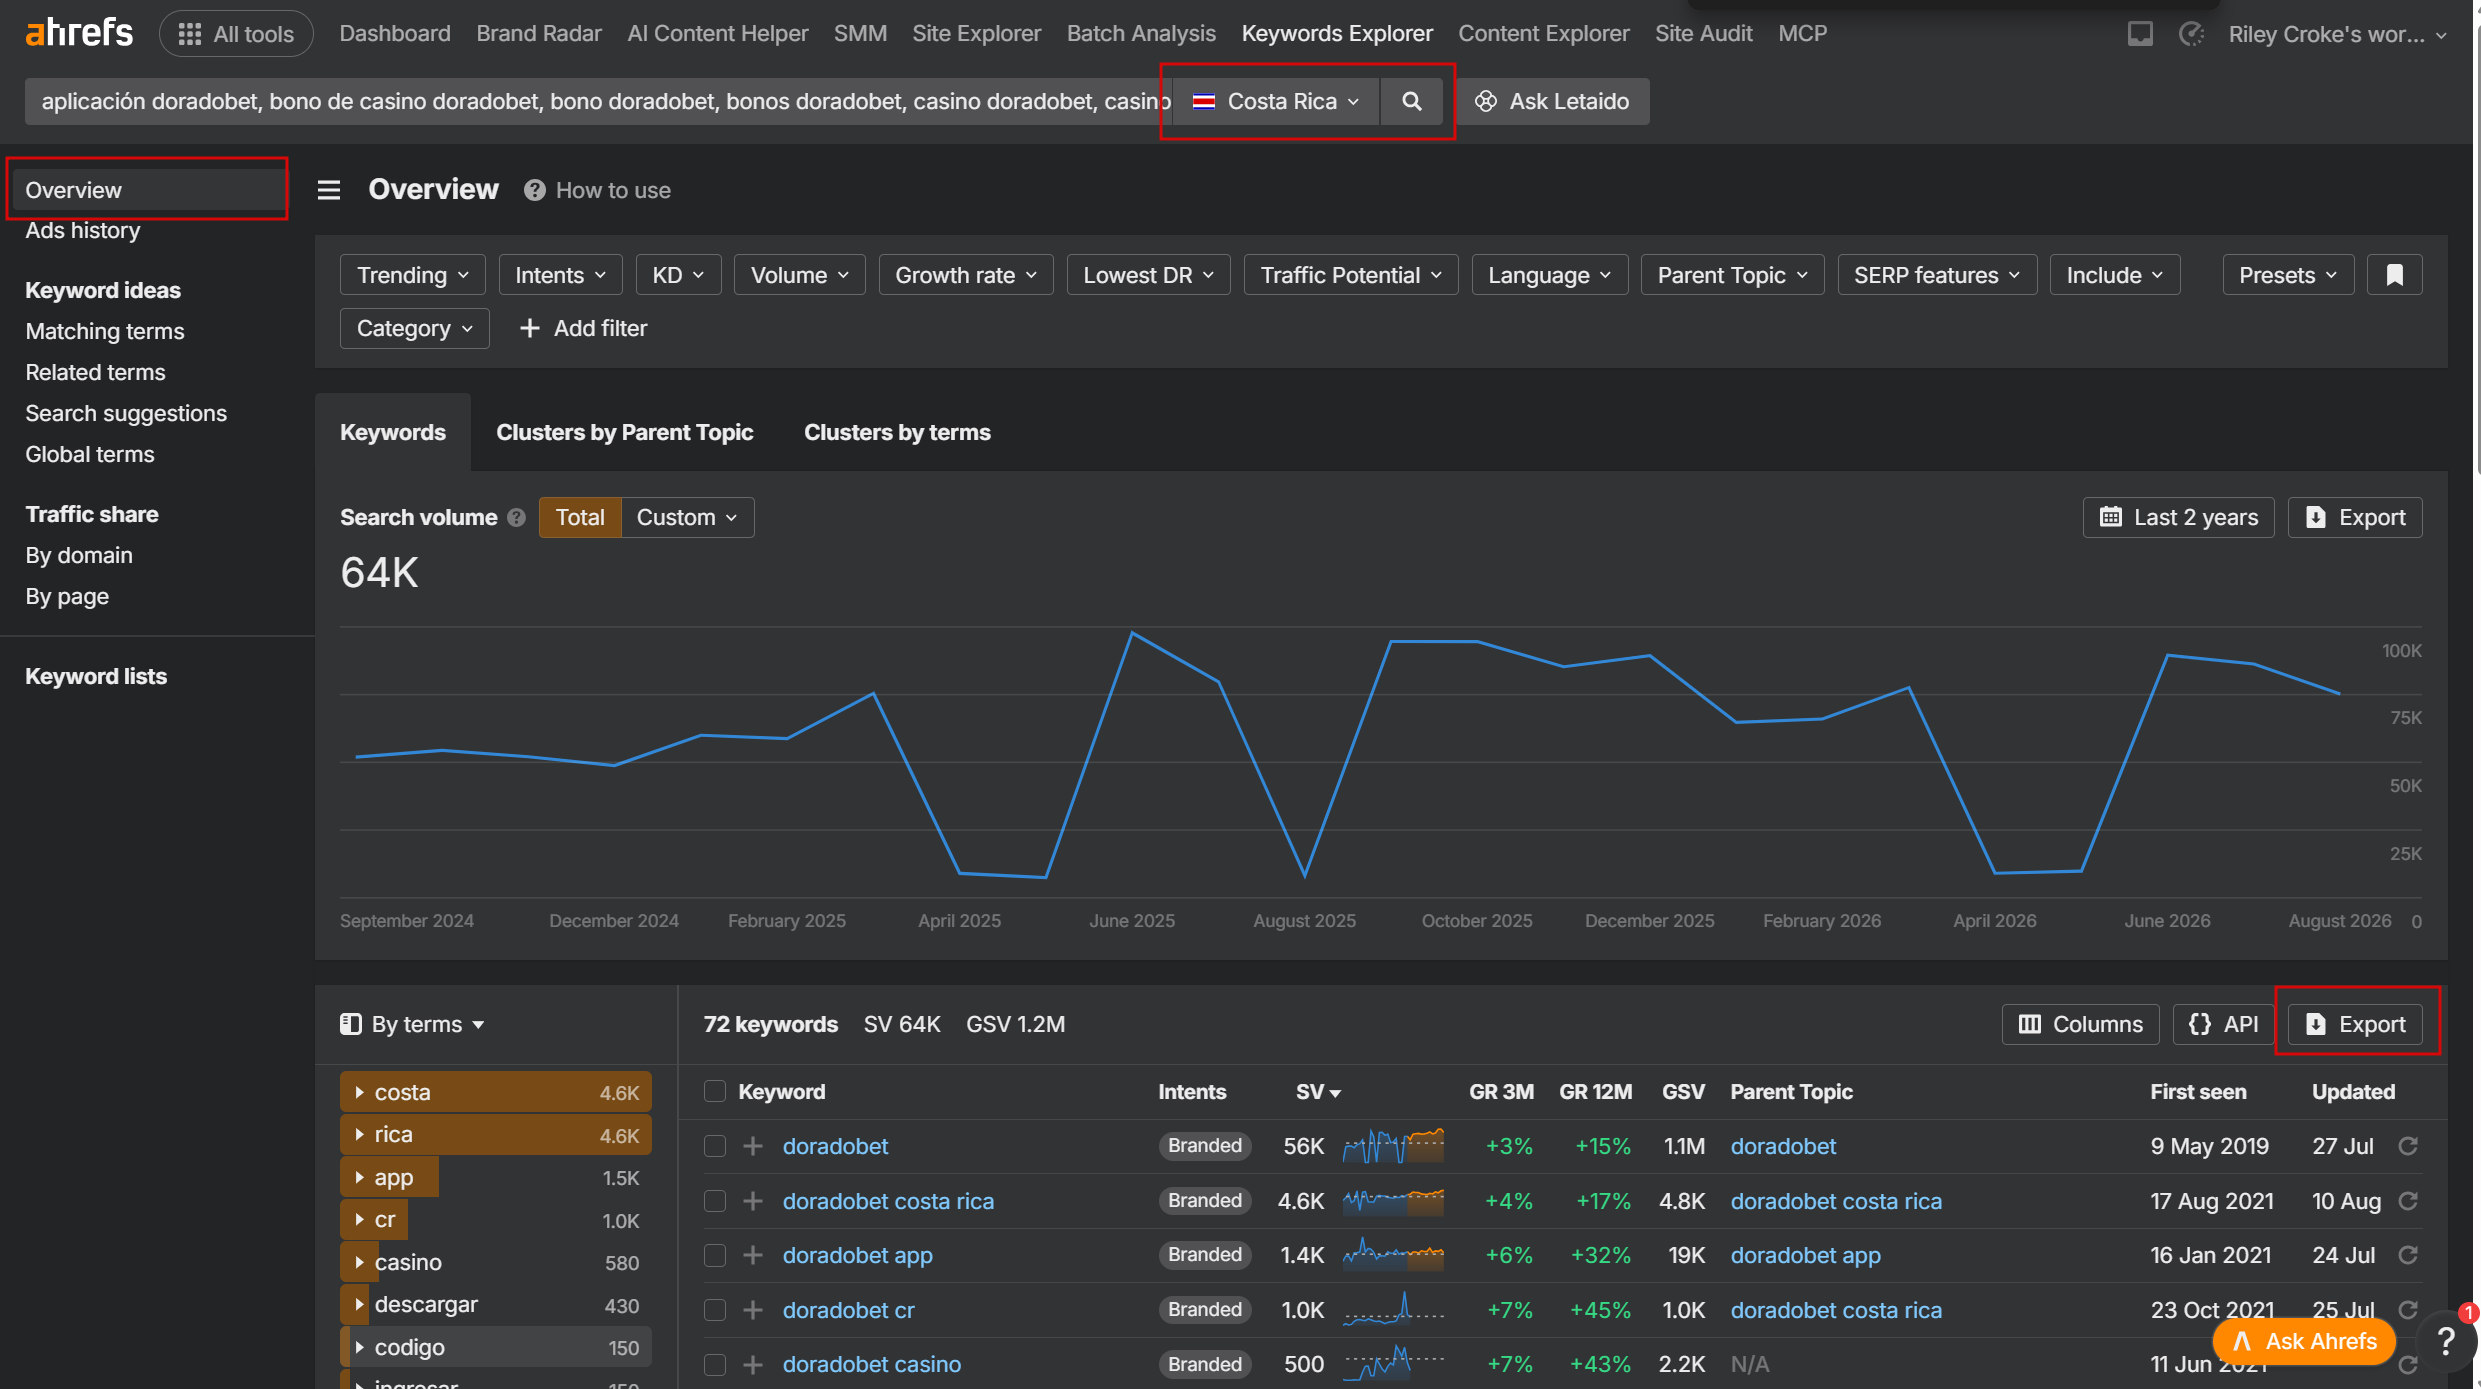This screenshot has height=1389, width=2481.
Task: Click the Search volume info question icon
Action: (x=516, y=518)
